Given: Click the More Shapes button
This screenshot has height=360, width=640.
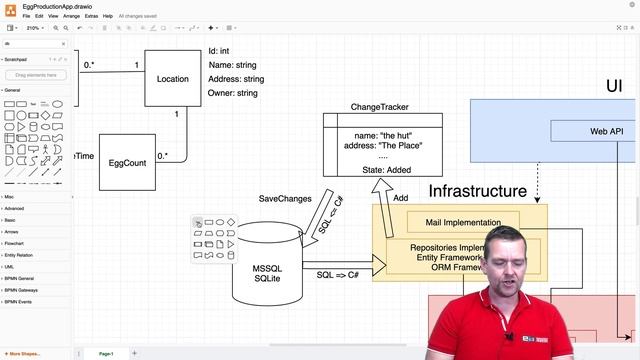Looking at the screenshot, I should click(x=22, y=354).
